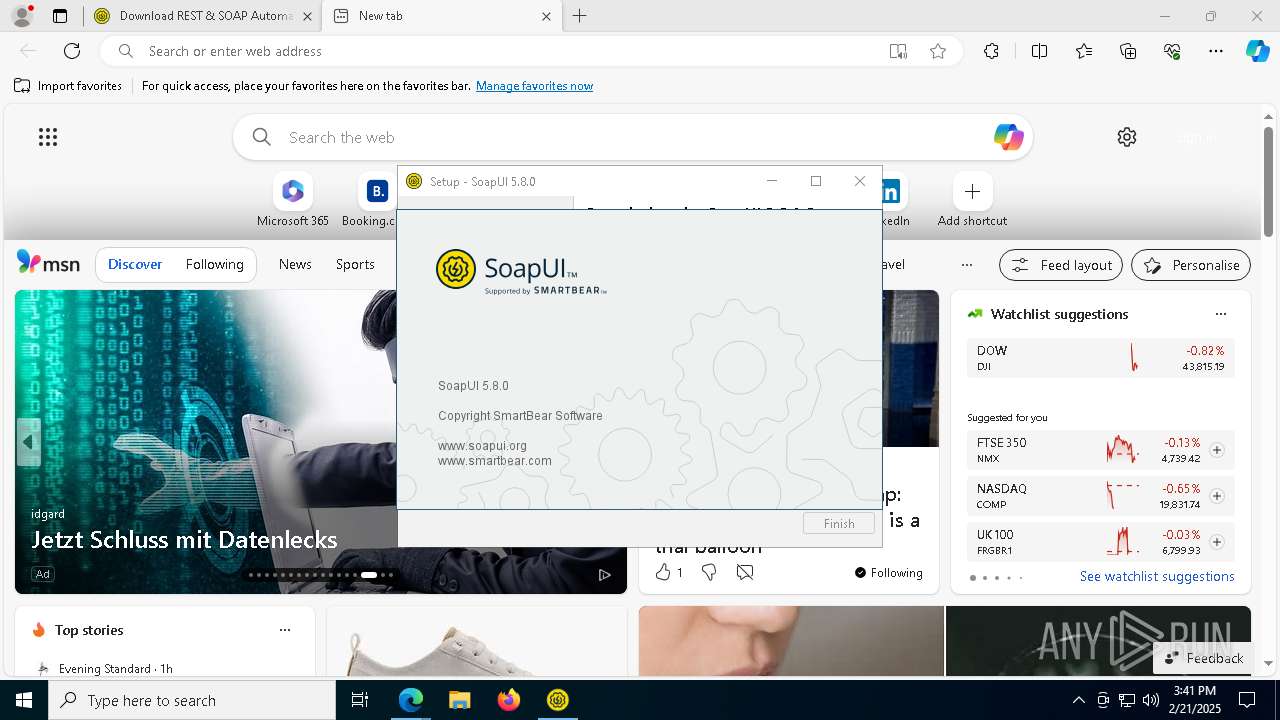This screenshot has height=720, width=1280.
Task: Open the News category
Action: point(295,264)
